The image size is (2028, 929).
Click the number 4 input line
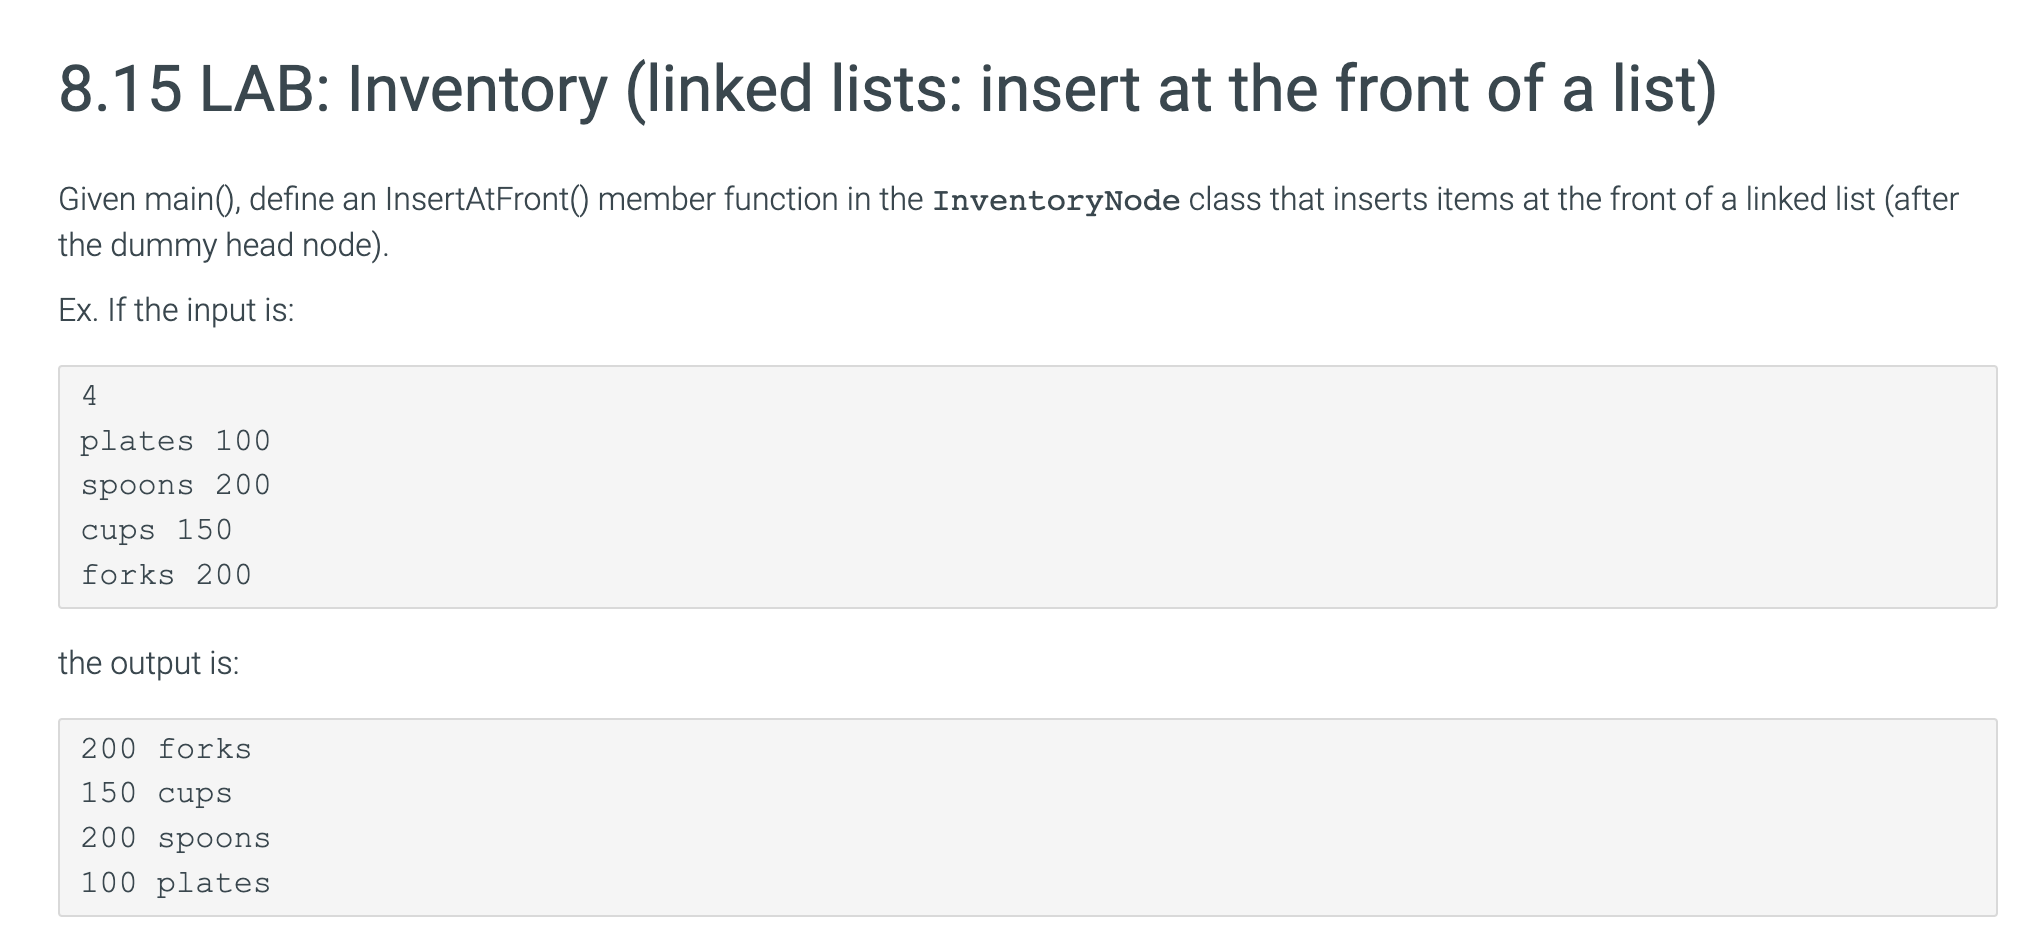pos(89,396)
